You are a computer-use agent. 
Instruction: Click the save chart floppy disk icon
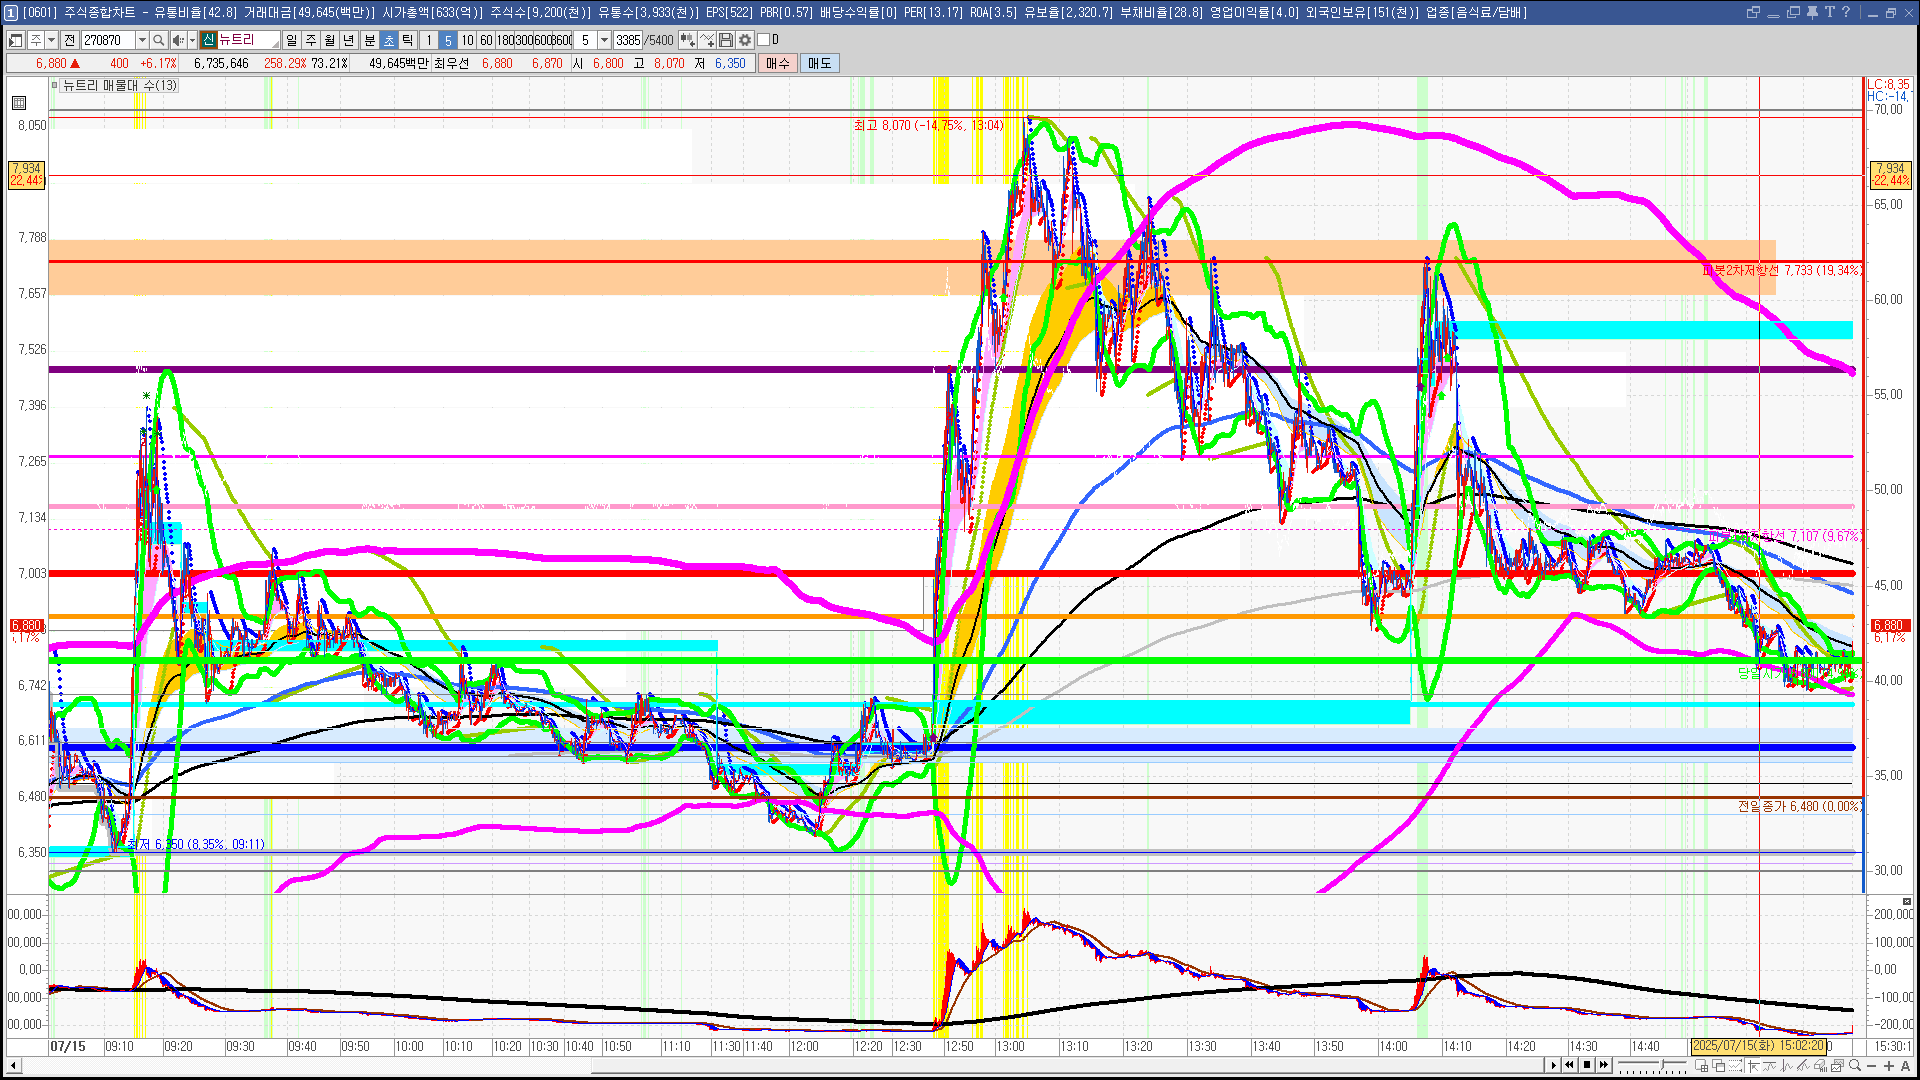coord(726,40)
